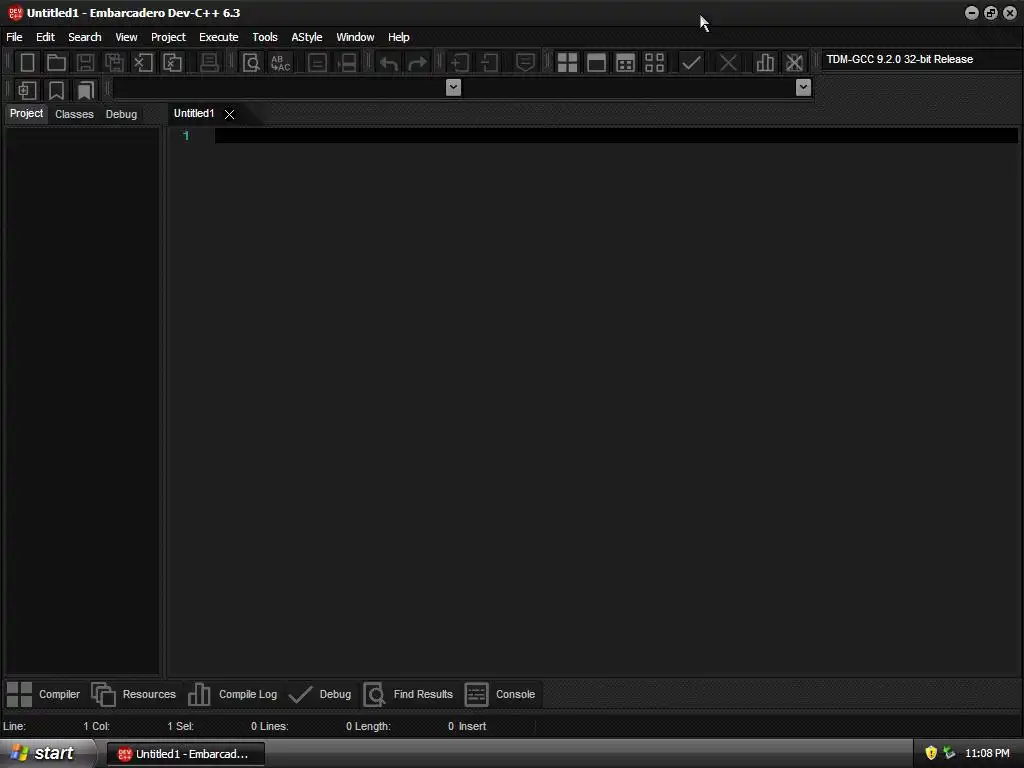Close the Untitled1 editor tab
This screenshot has height=768, width=1024.
tap(229, 114)
